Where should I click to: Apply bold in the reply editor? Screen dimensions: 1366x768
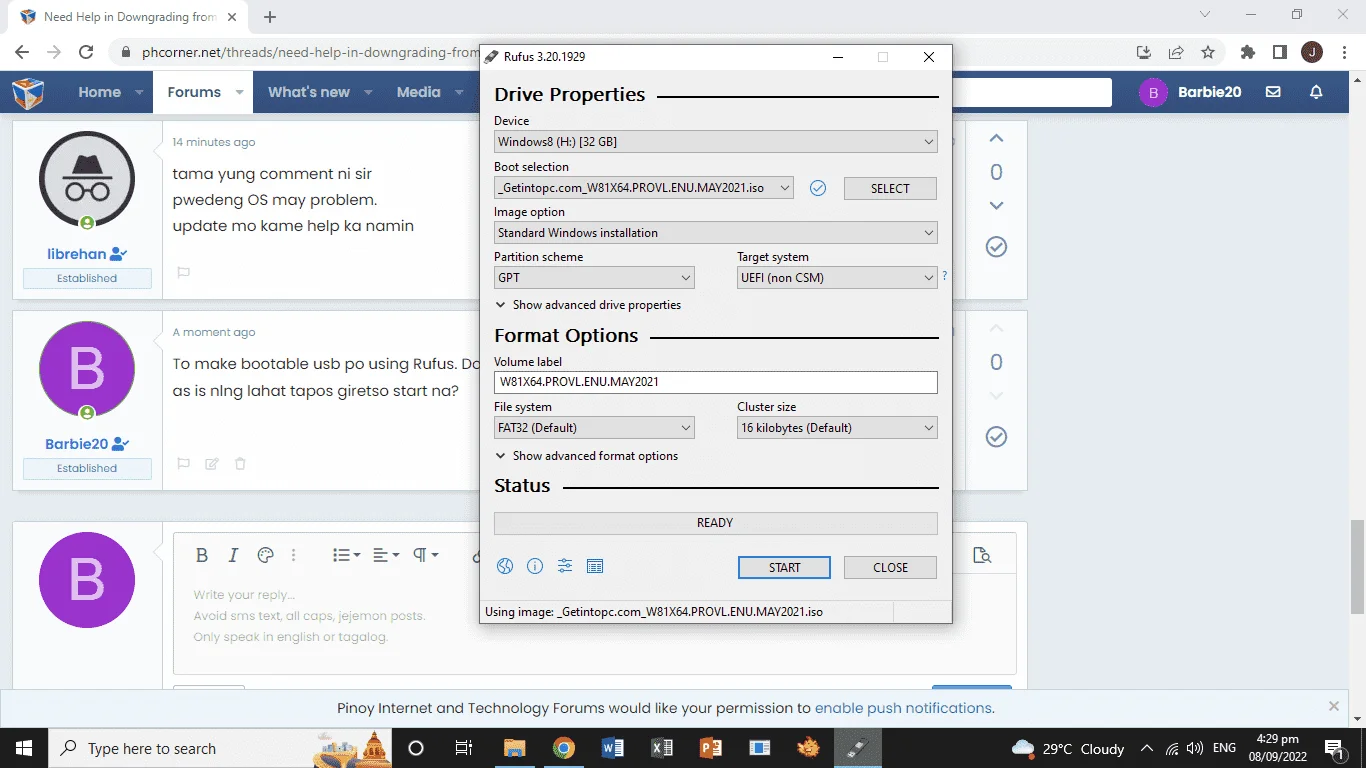[x=201, y=555]
